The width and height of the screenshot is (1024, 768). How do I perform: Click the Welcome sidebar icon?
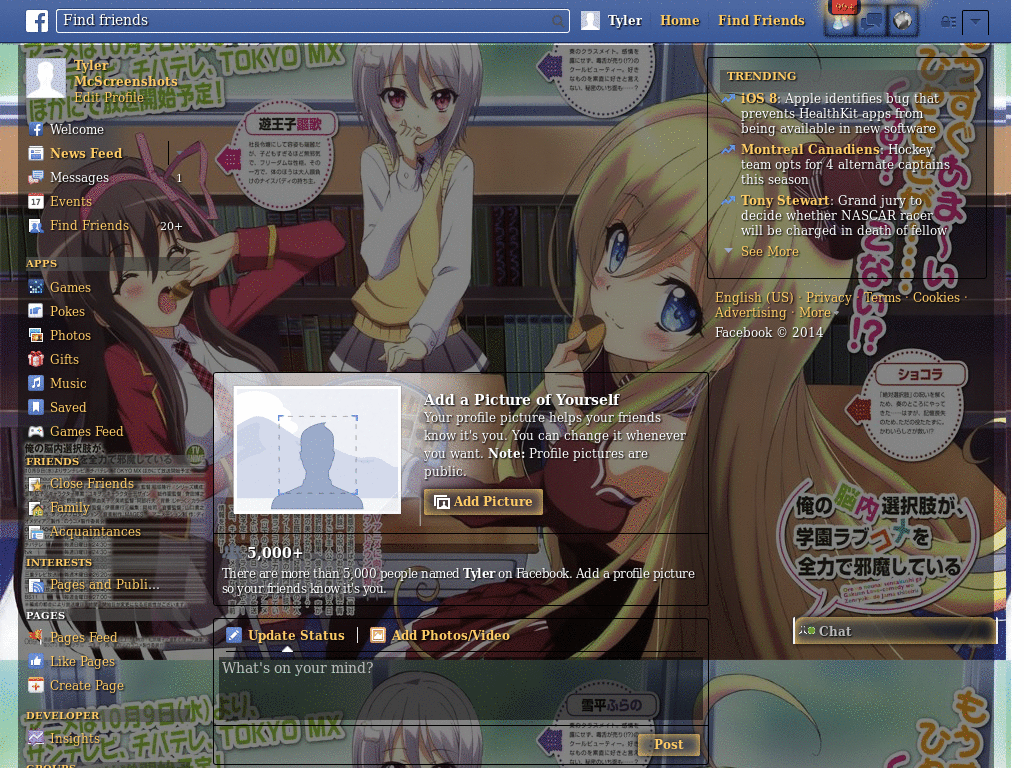36,129
